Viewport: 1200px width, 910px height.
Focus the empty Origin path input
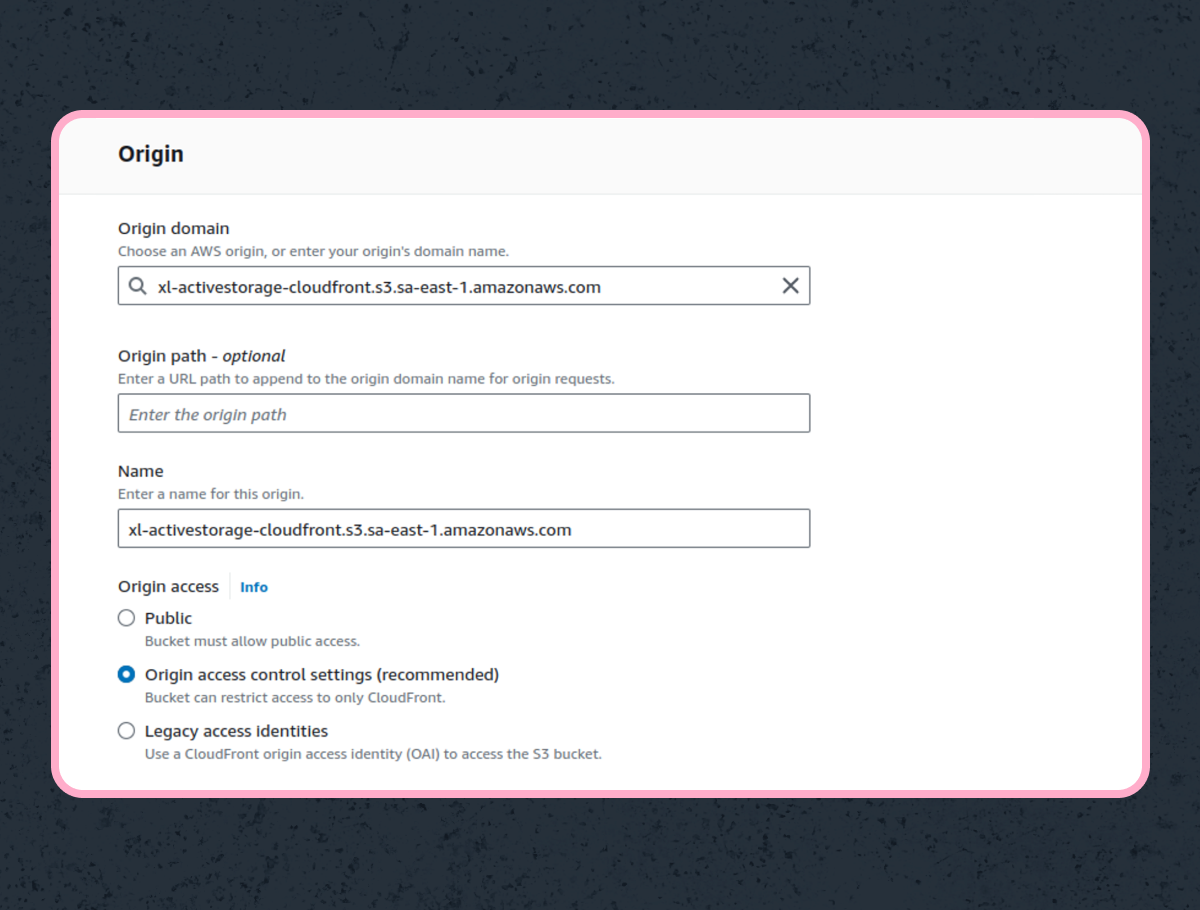[x=464, y=414]
